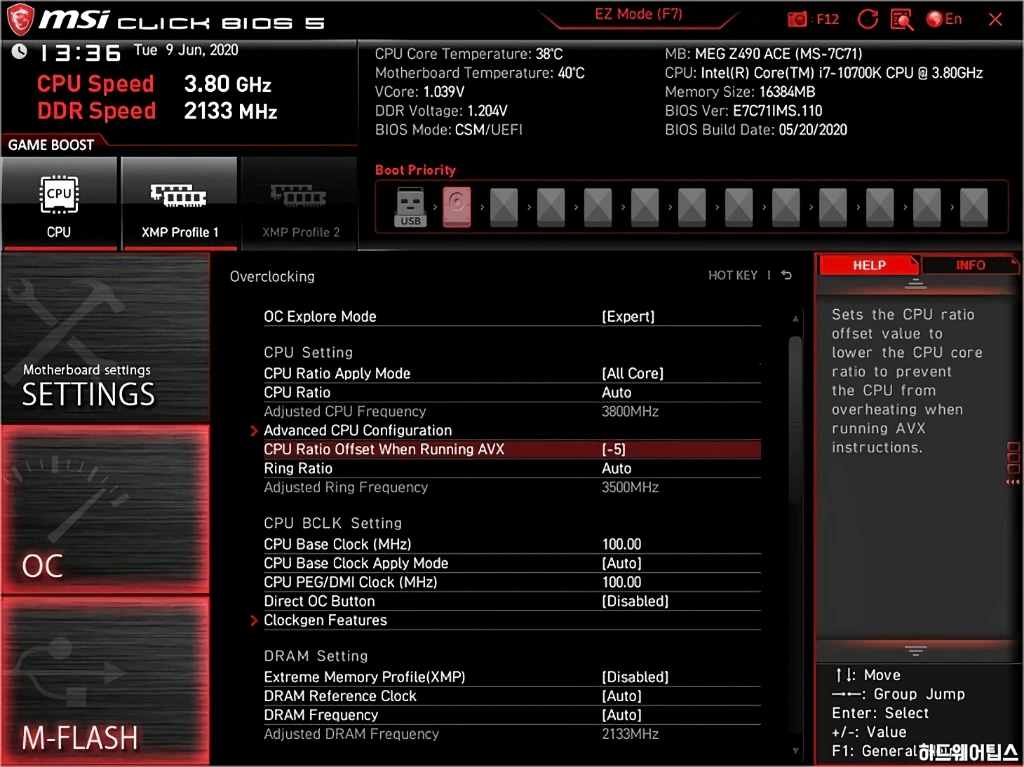Click the date Tue 9 Jun, 2020
This screenshot has height=767, width=1024.
[x=185, y=50]
